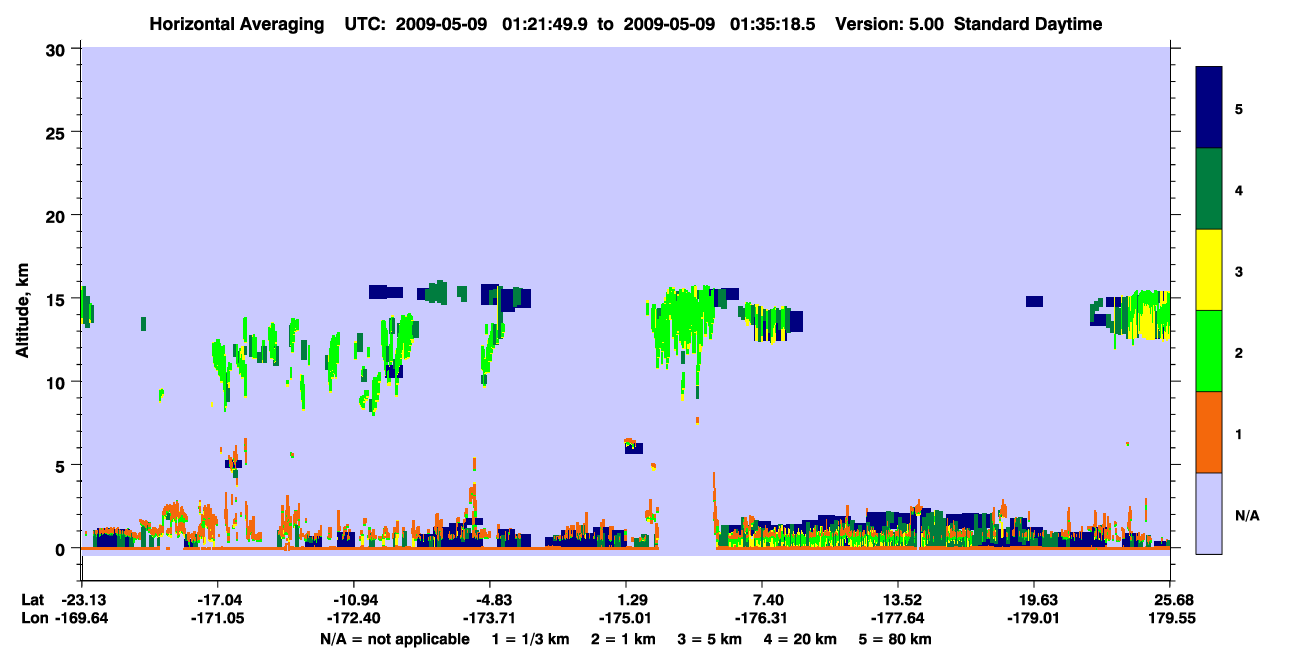Click latitude value -17.04
This screenshot has width=1300, height=667.
click(x=218, y=600)
